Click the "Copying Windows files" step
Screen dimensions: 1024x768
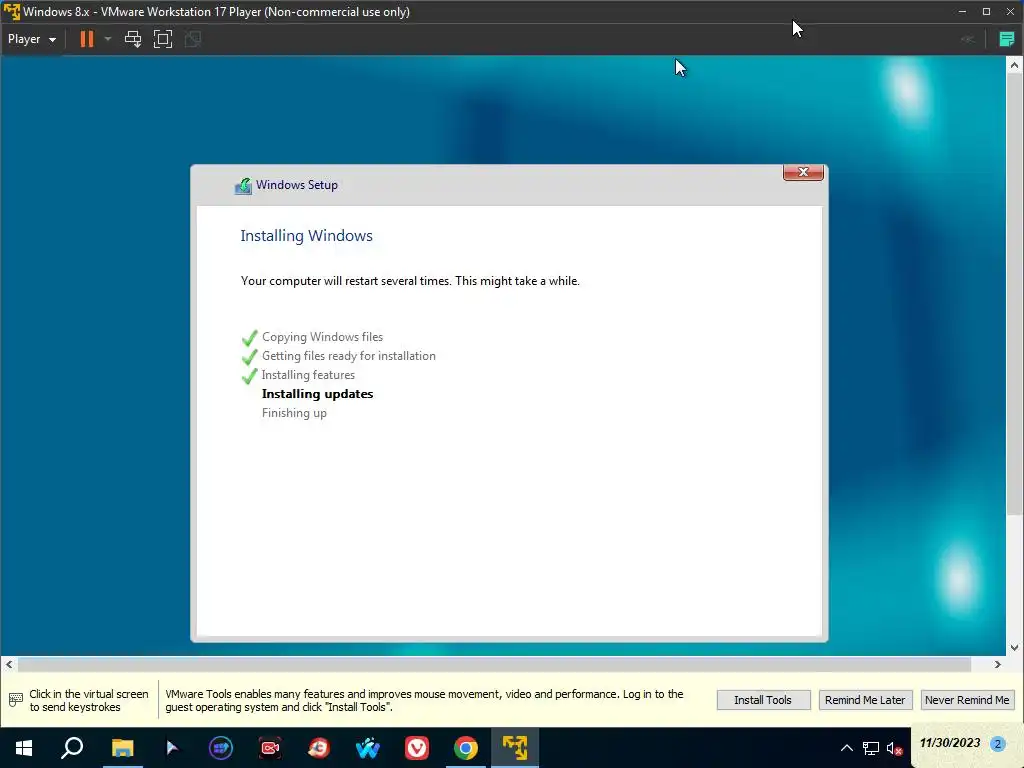pyautogui.click(x=323, y=337)
